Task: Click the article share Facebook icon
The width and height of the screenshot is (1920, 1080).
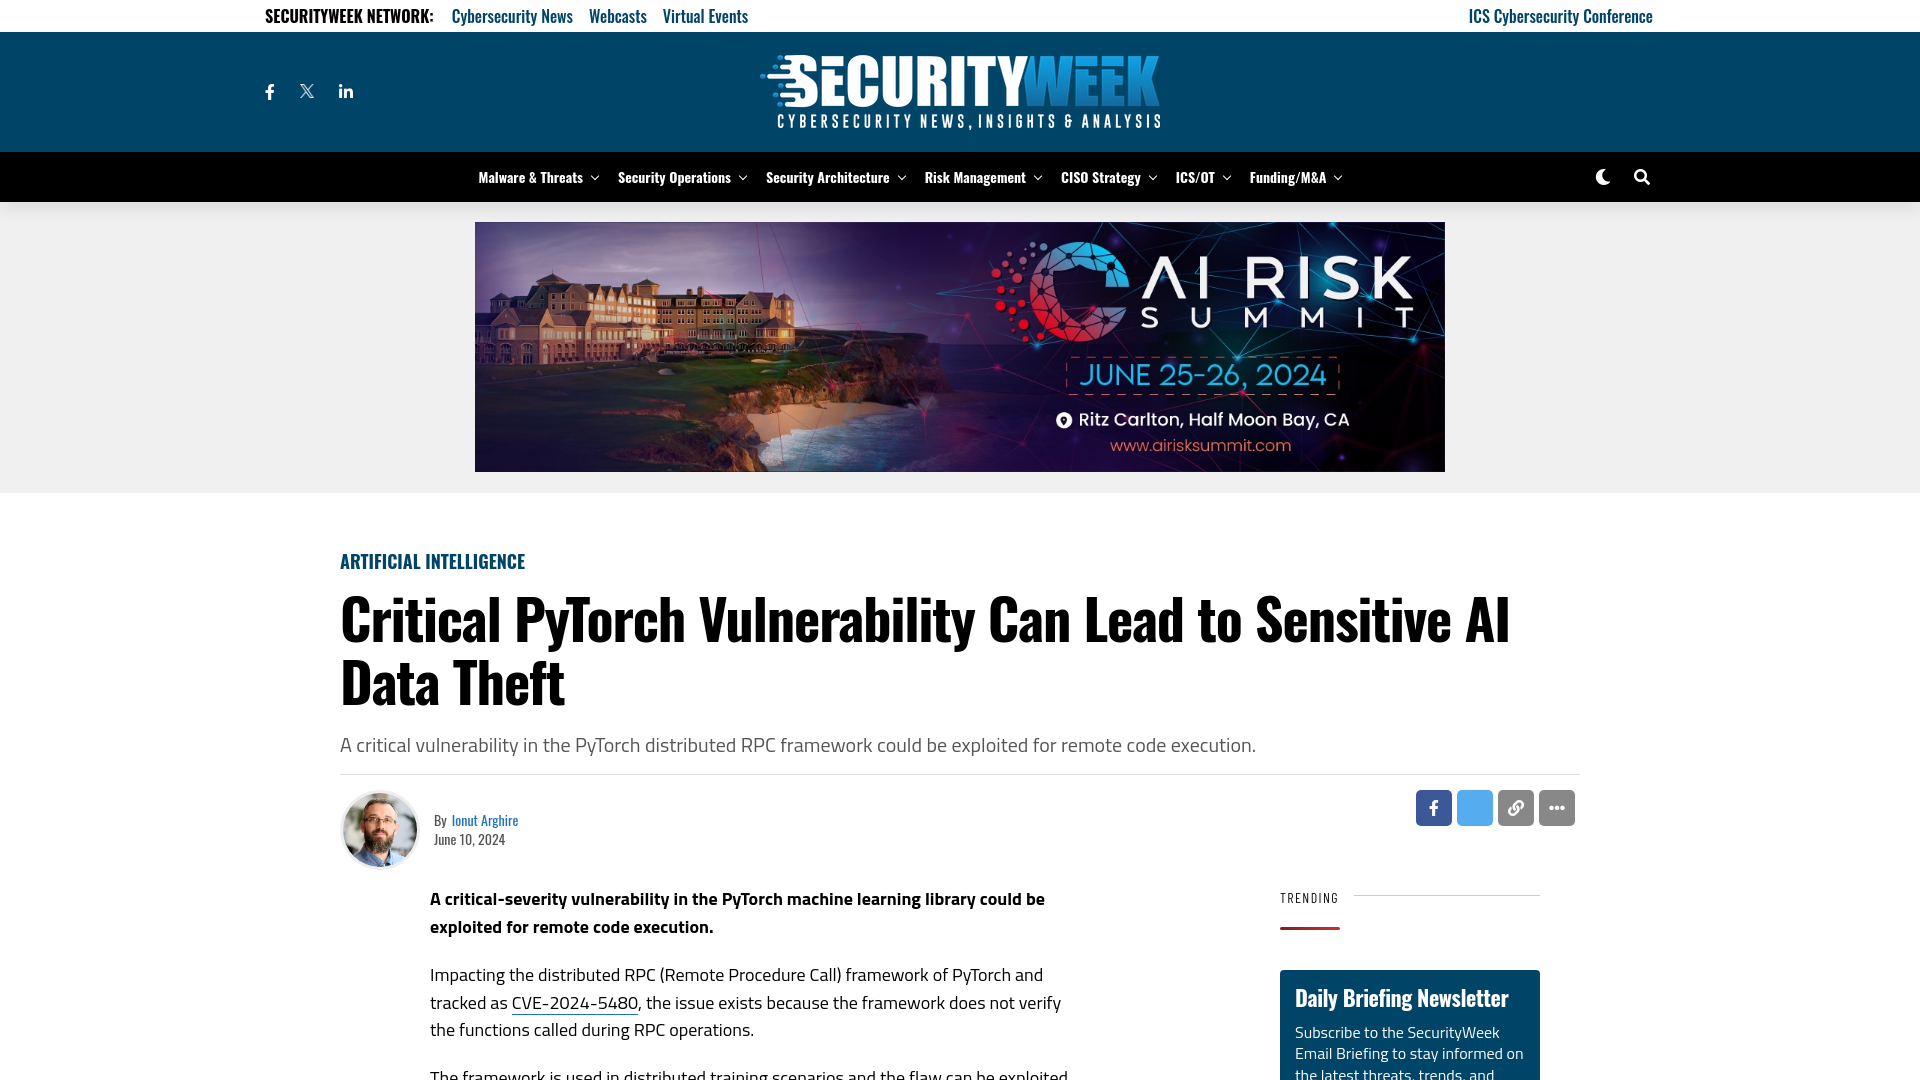Action: (1433, 807)
